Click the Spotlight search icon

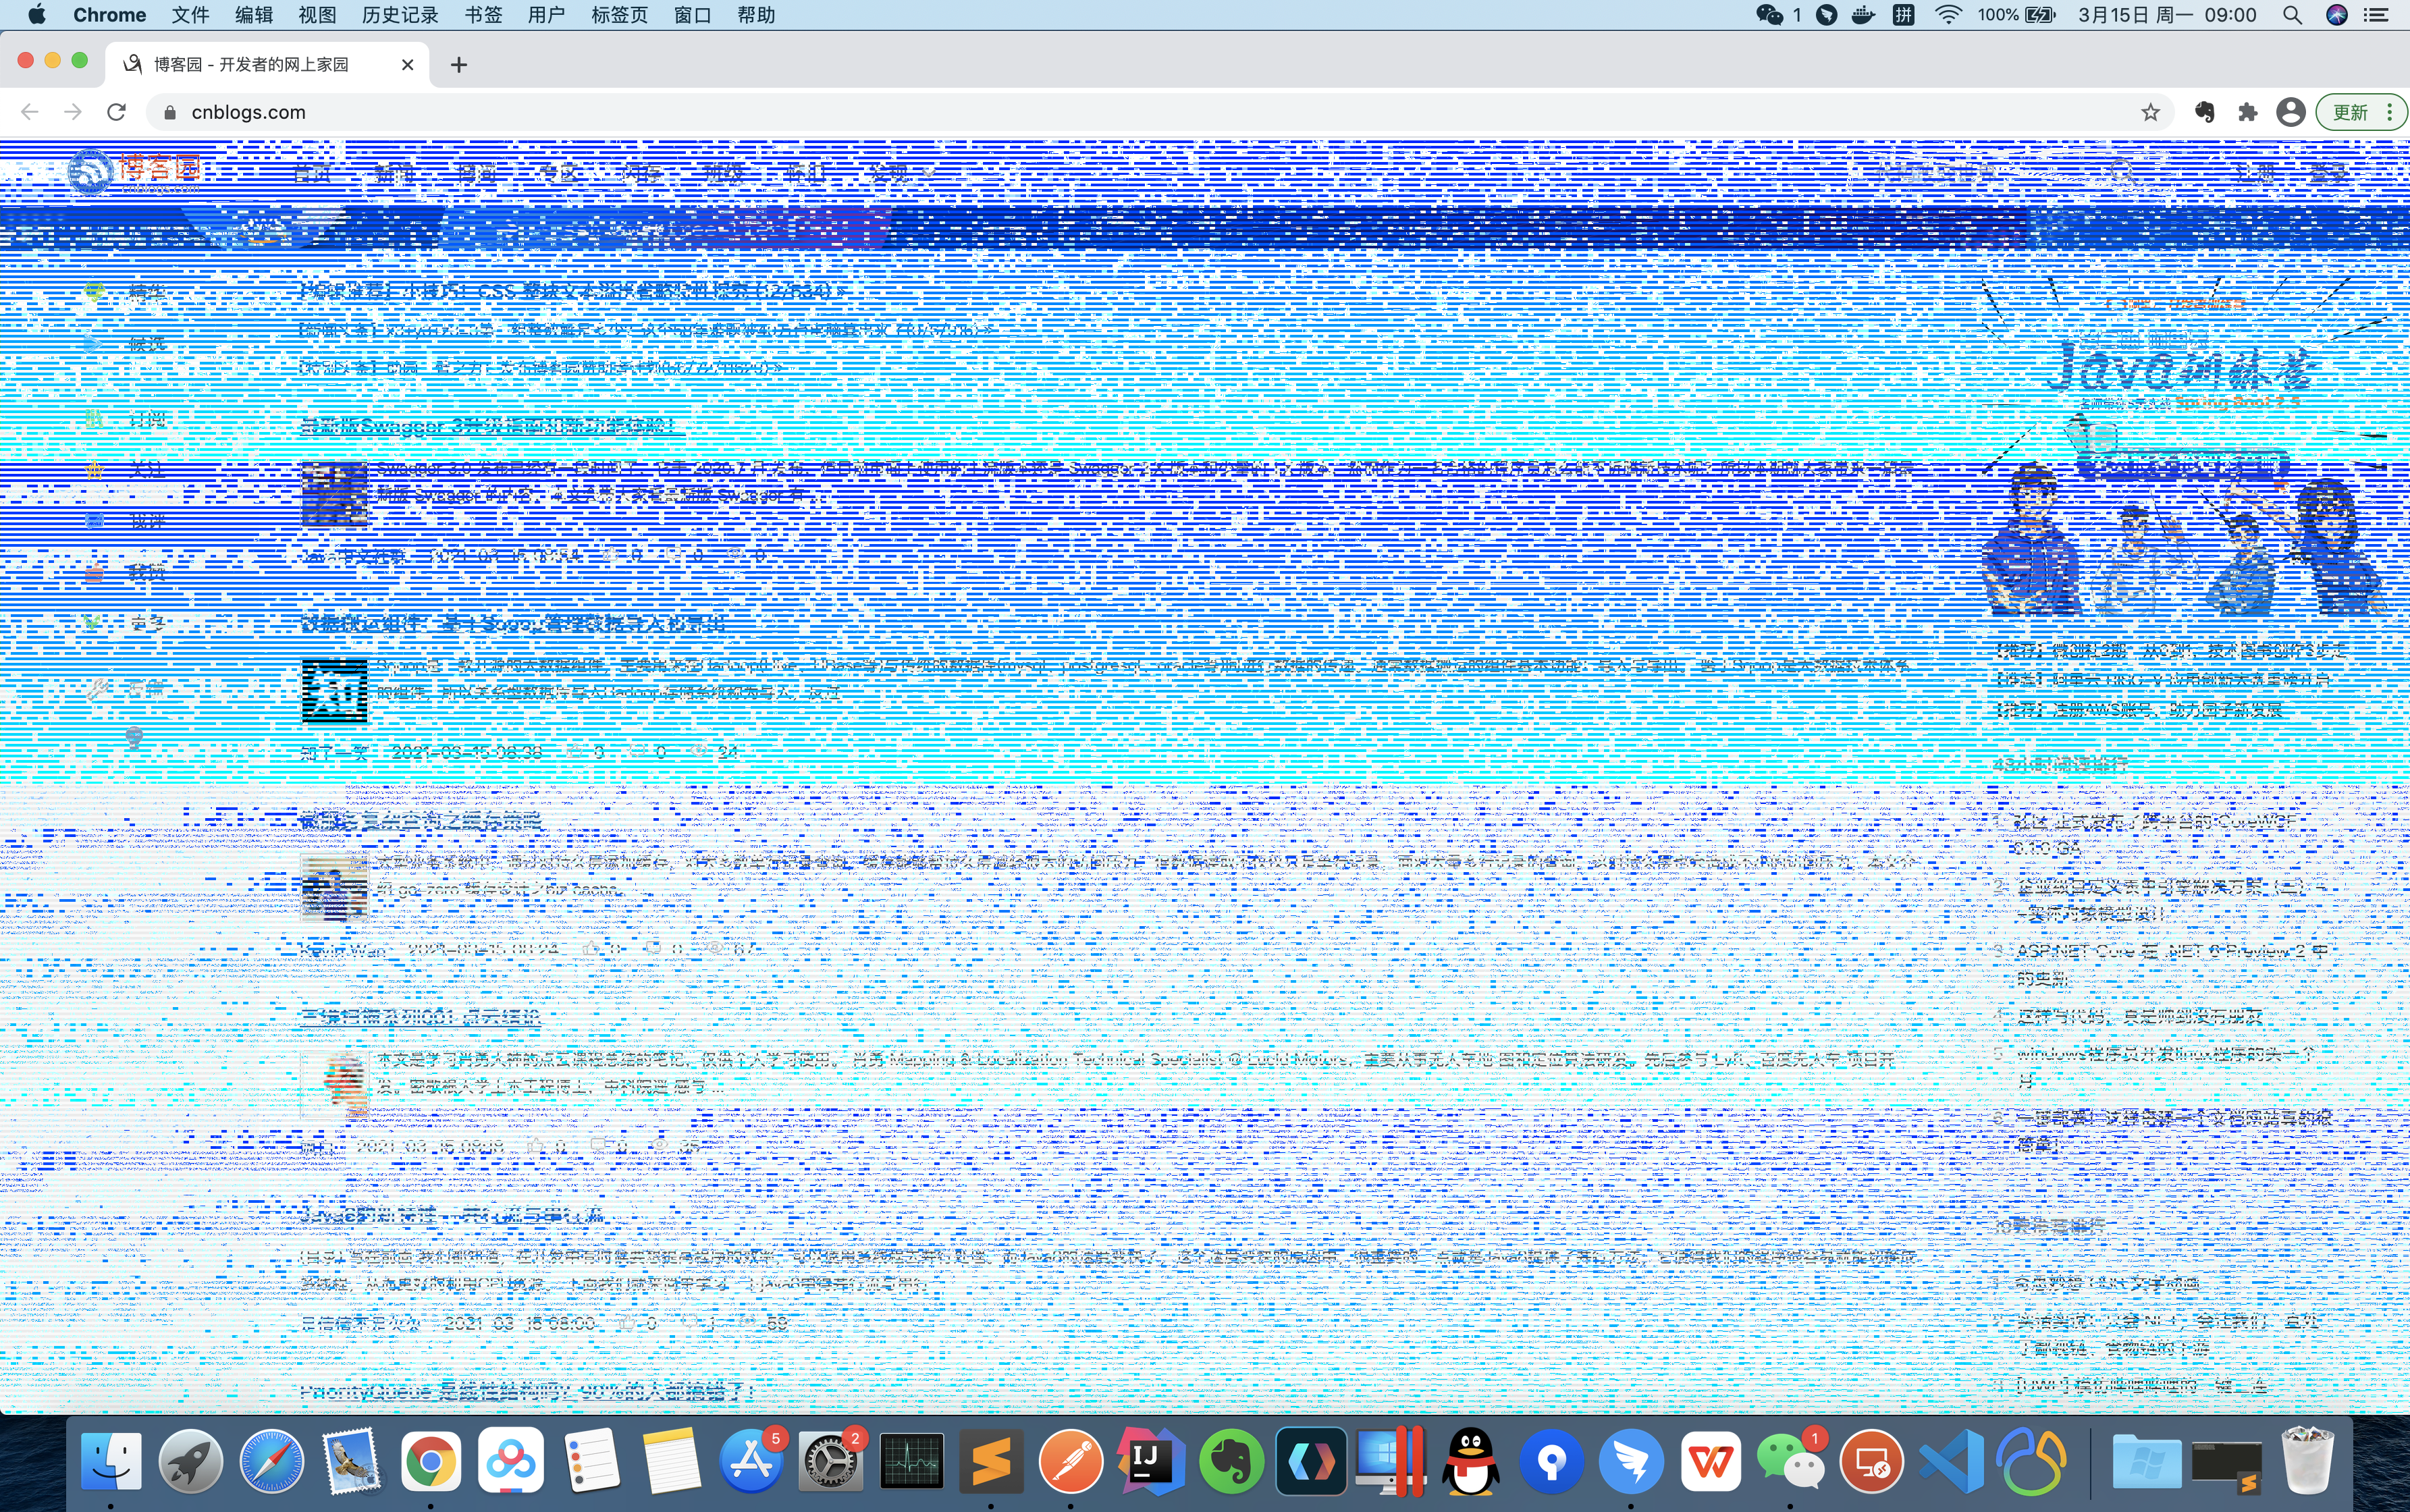point(2292,15)
